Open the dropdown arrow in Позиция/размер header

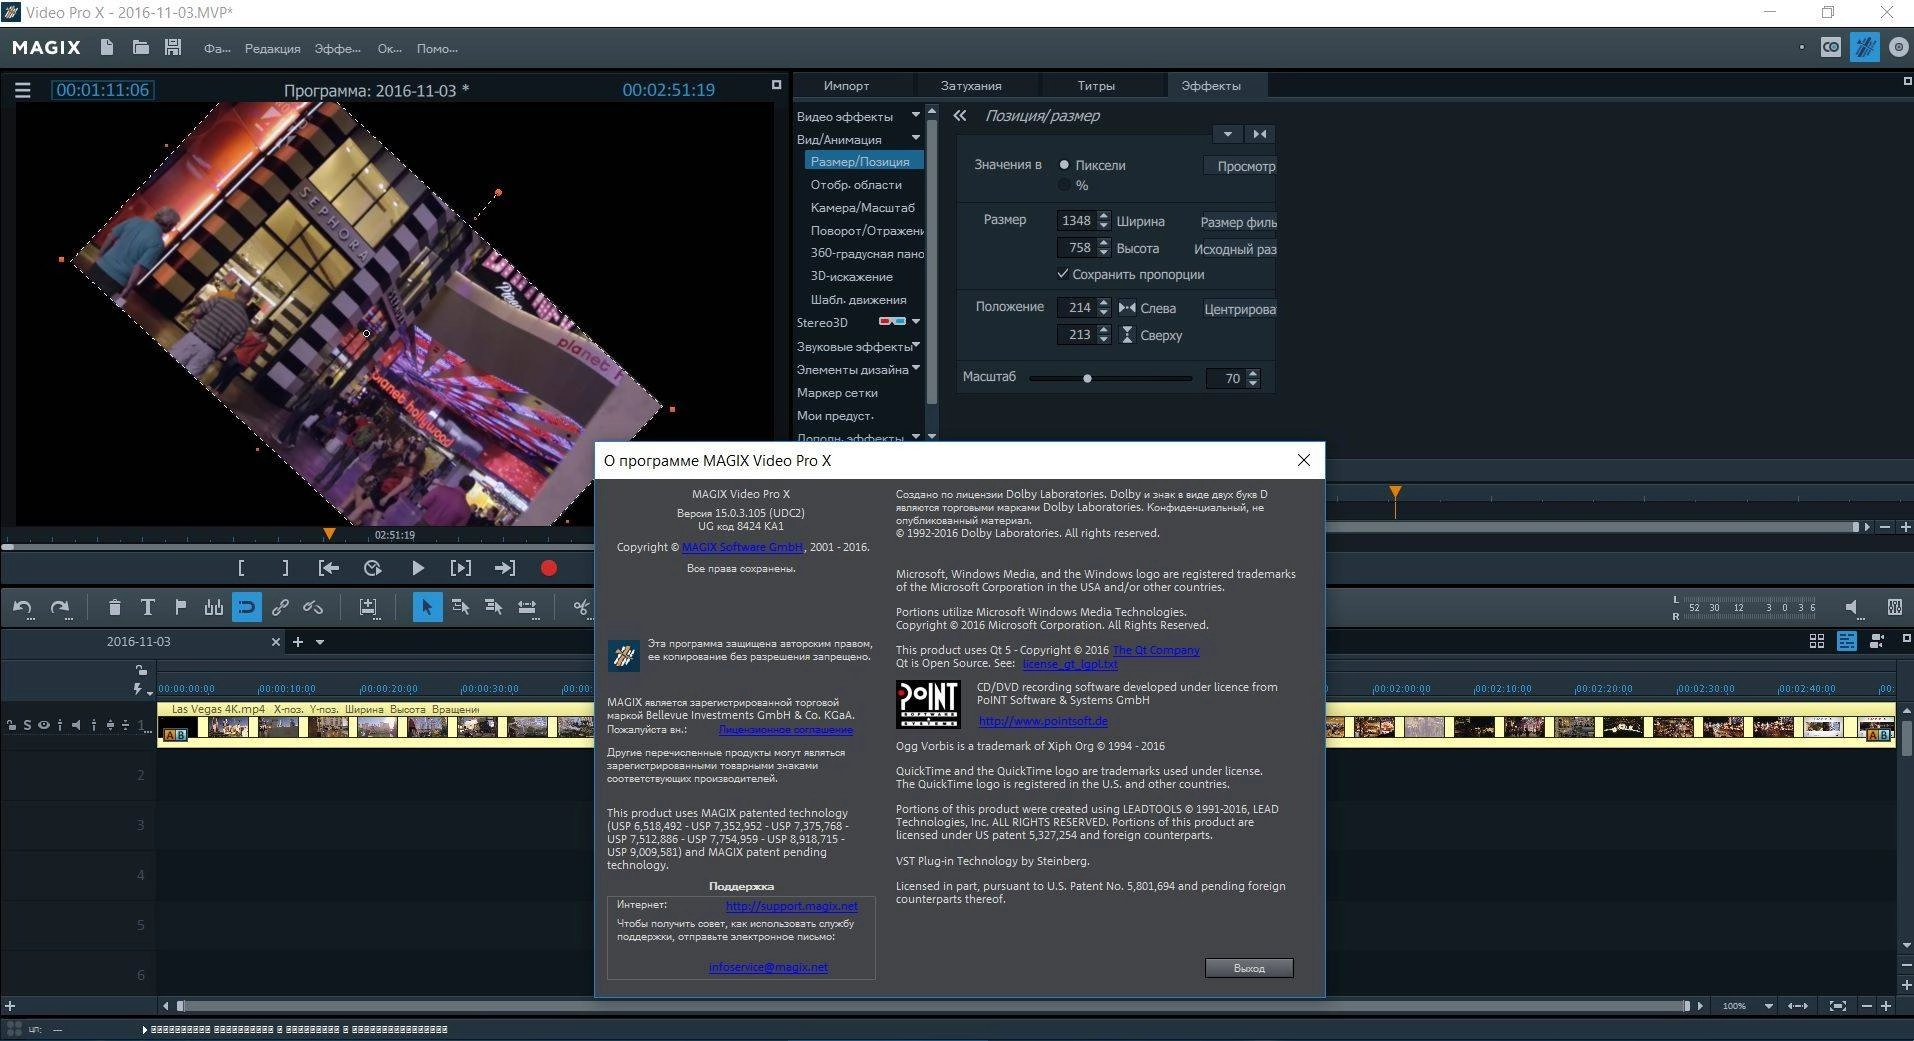click(1228, 134)
